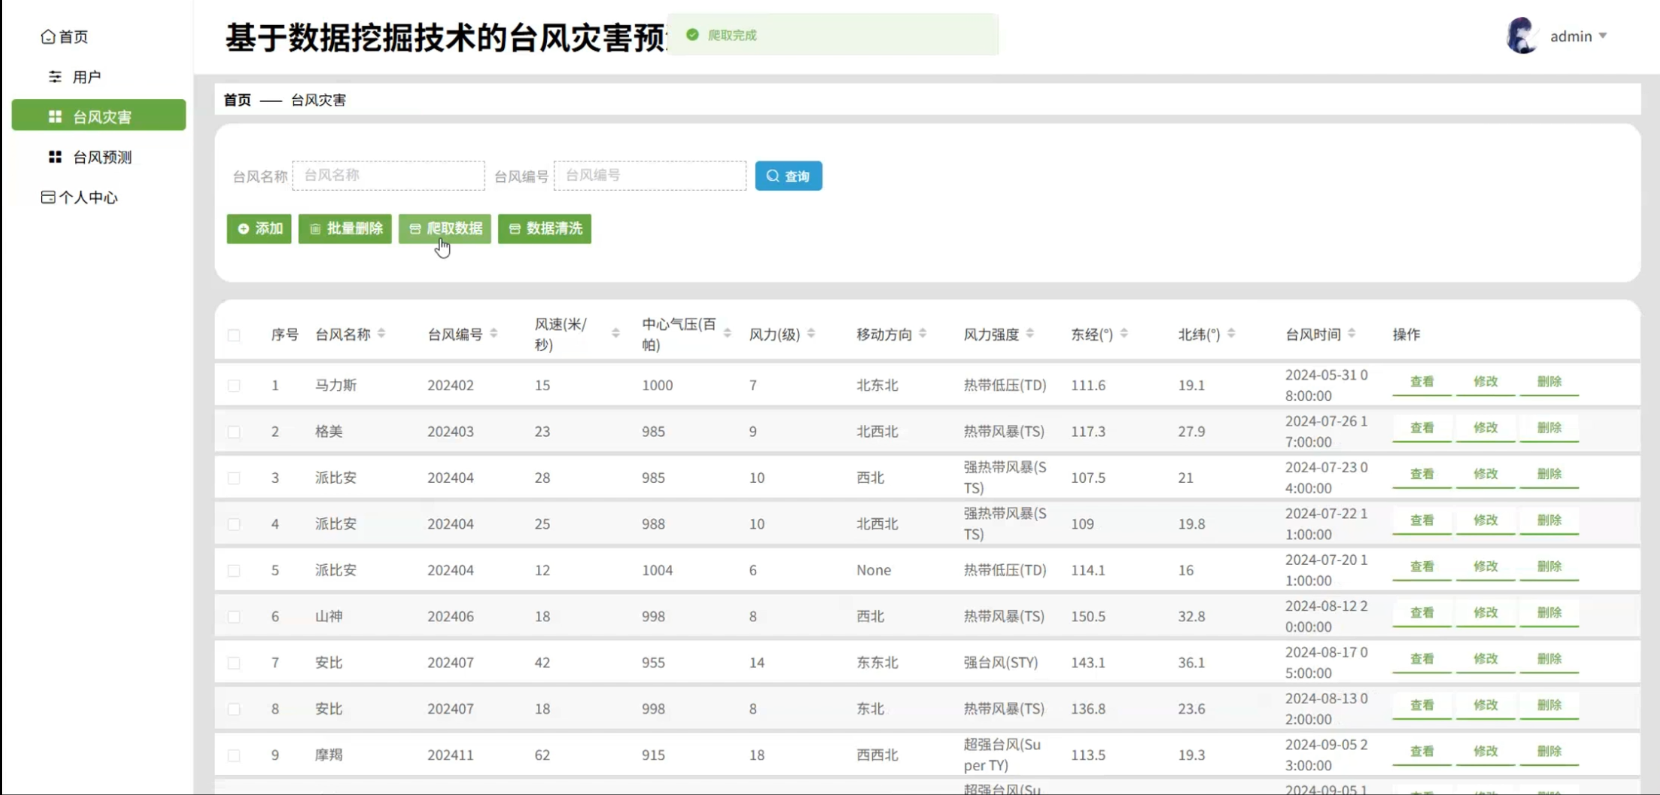Sort by 台风名称 column arrows
This screenshot has height=795, width=1660.
[x=381, y=334]
